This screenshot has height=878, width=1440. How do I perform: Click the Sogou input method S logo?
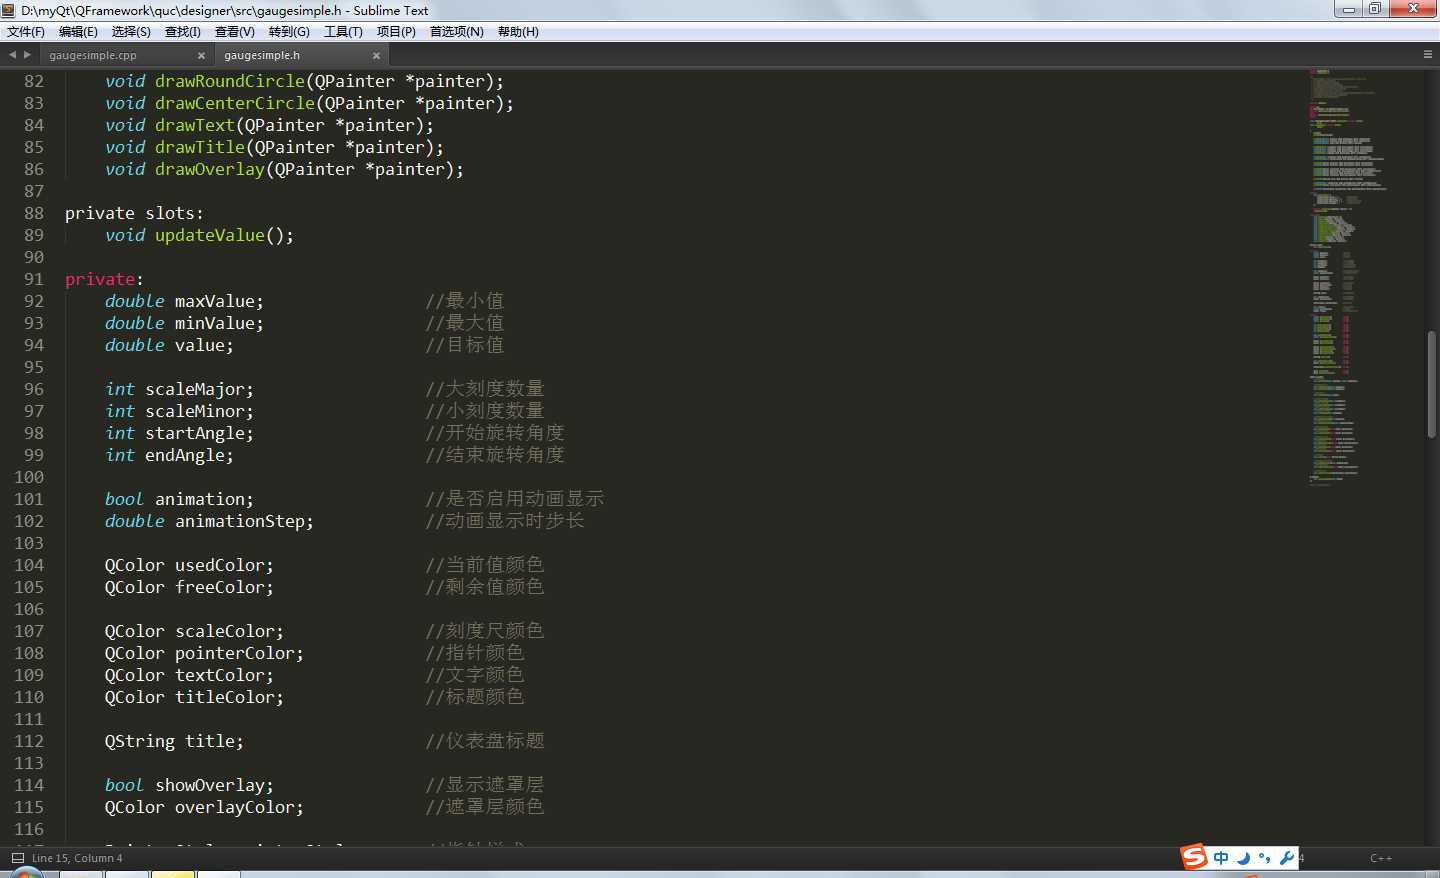point(1194,857)
